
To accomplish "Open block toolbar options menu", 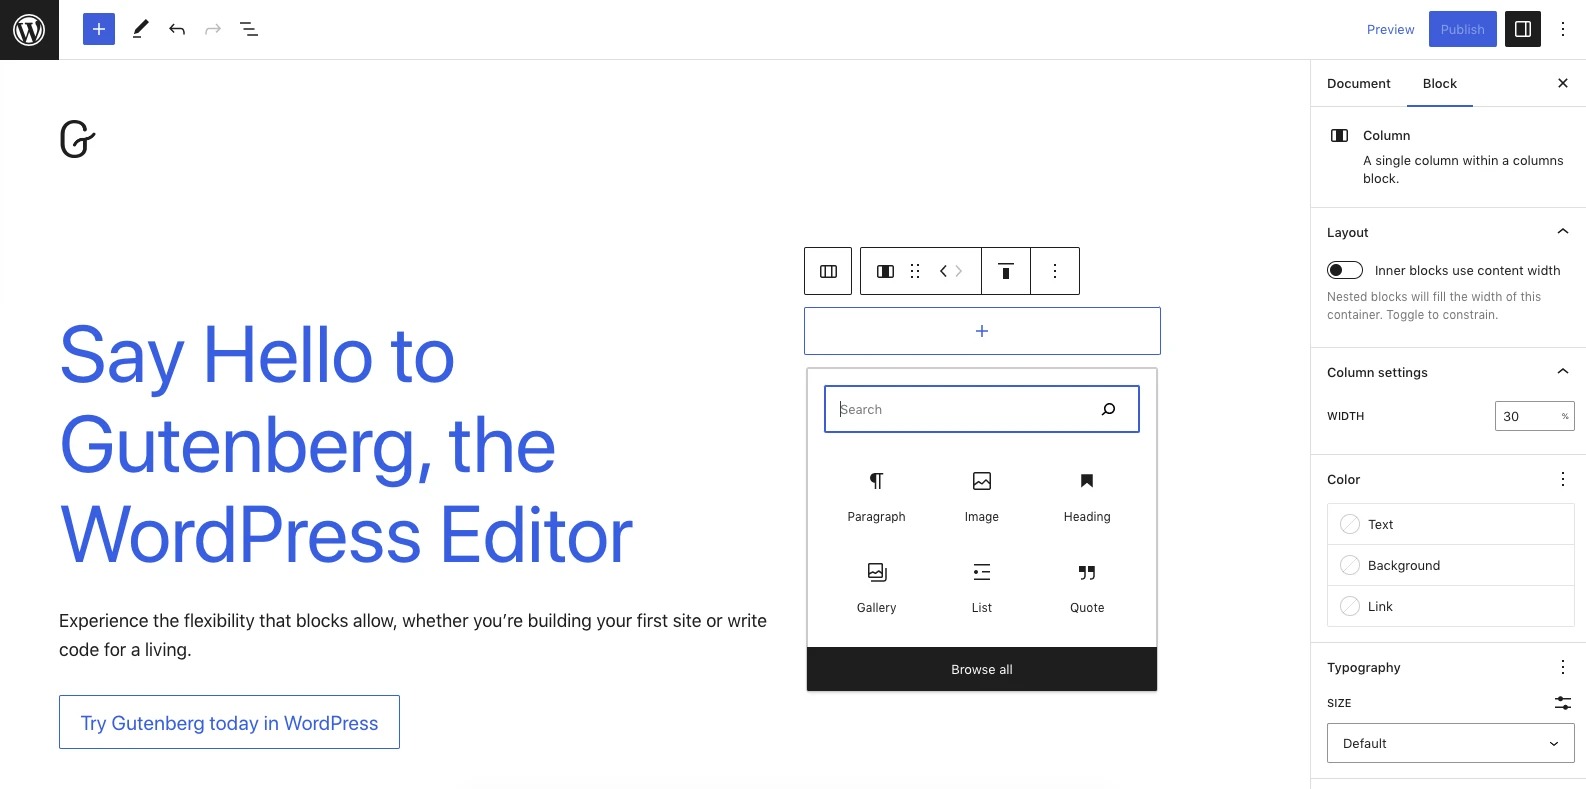I will point(1055,271).
